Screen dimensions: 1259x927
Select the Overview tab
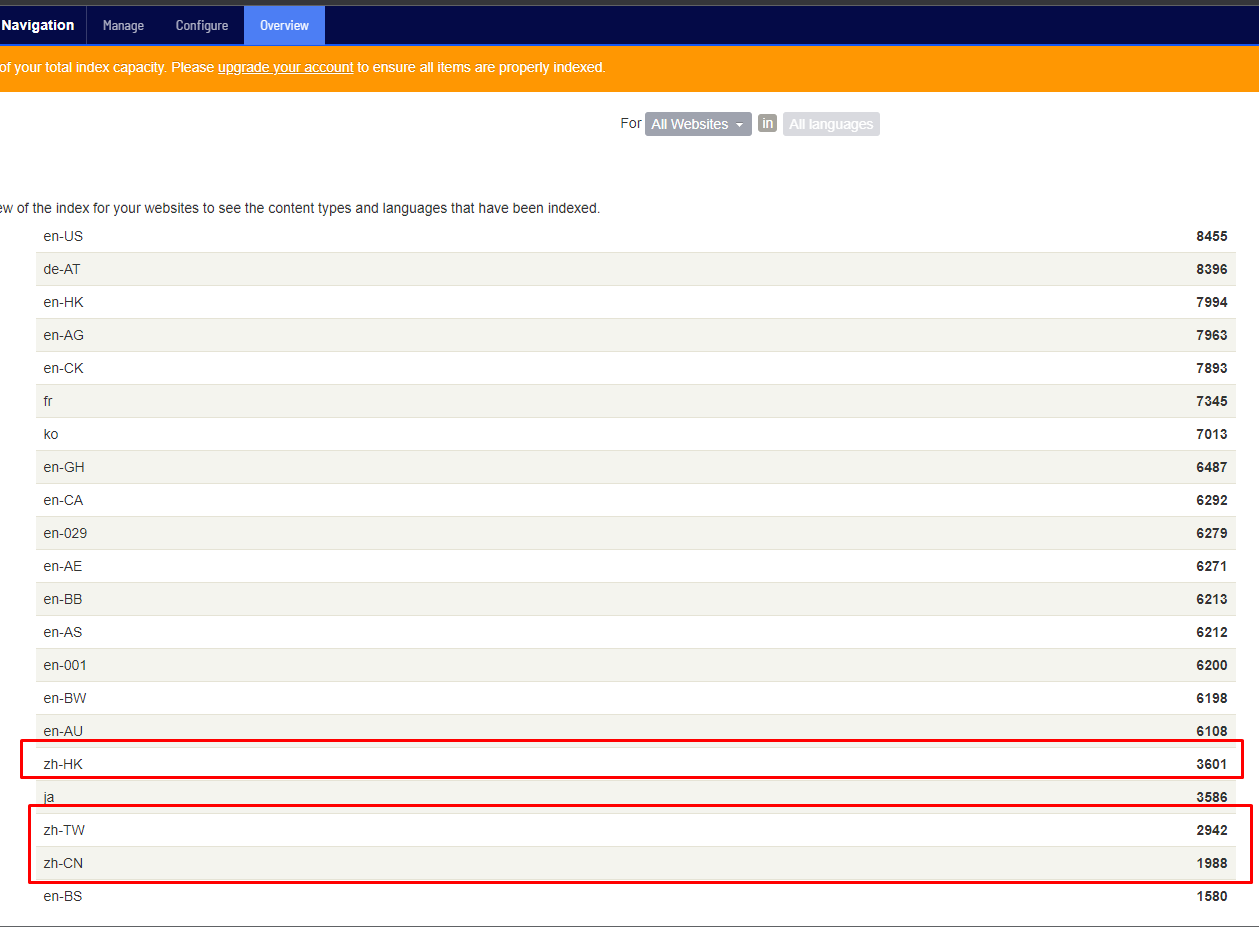coord(284,25)
